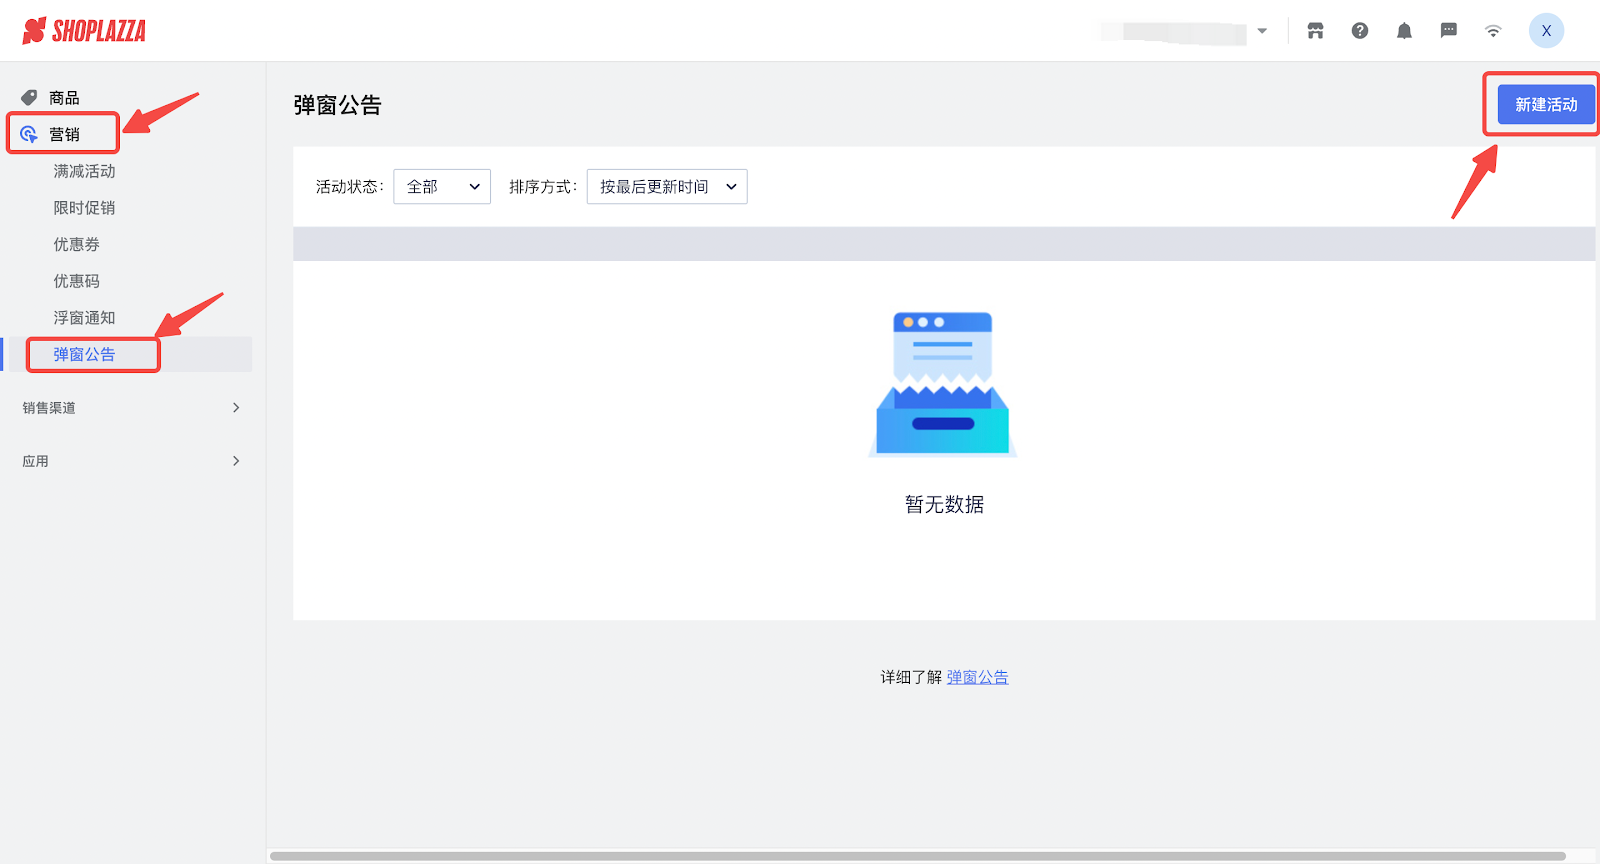
Task: Open the 活动状态 全部 dropdown
Action: click(x=442, y=187)
